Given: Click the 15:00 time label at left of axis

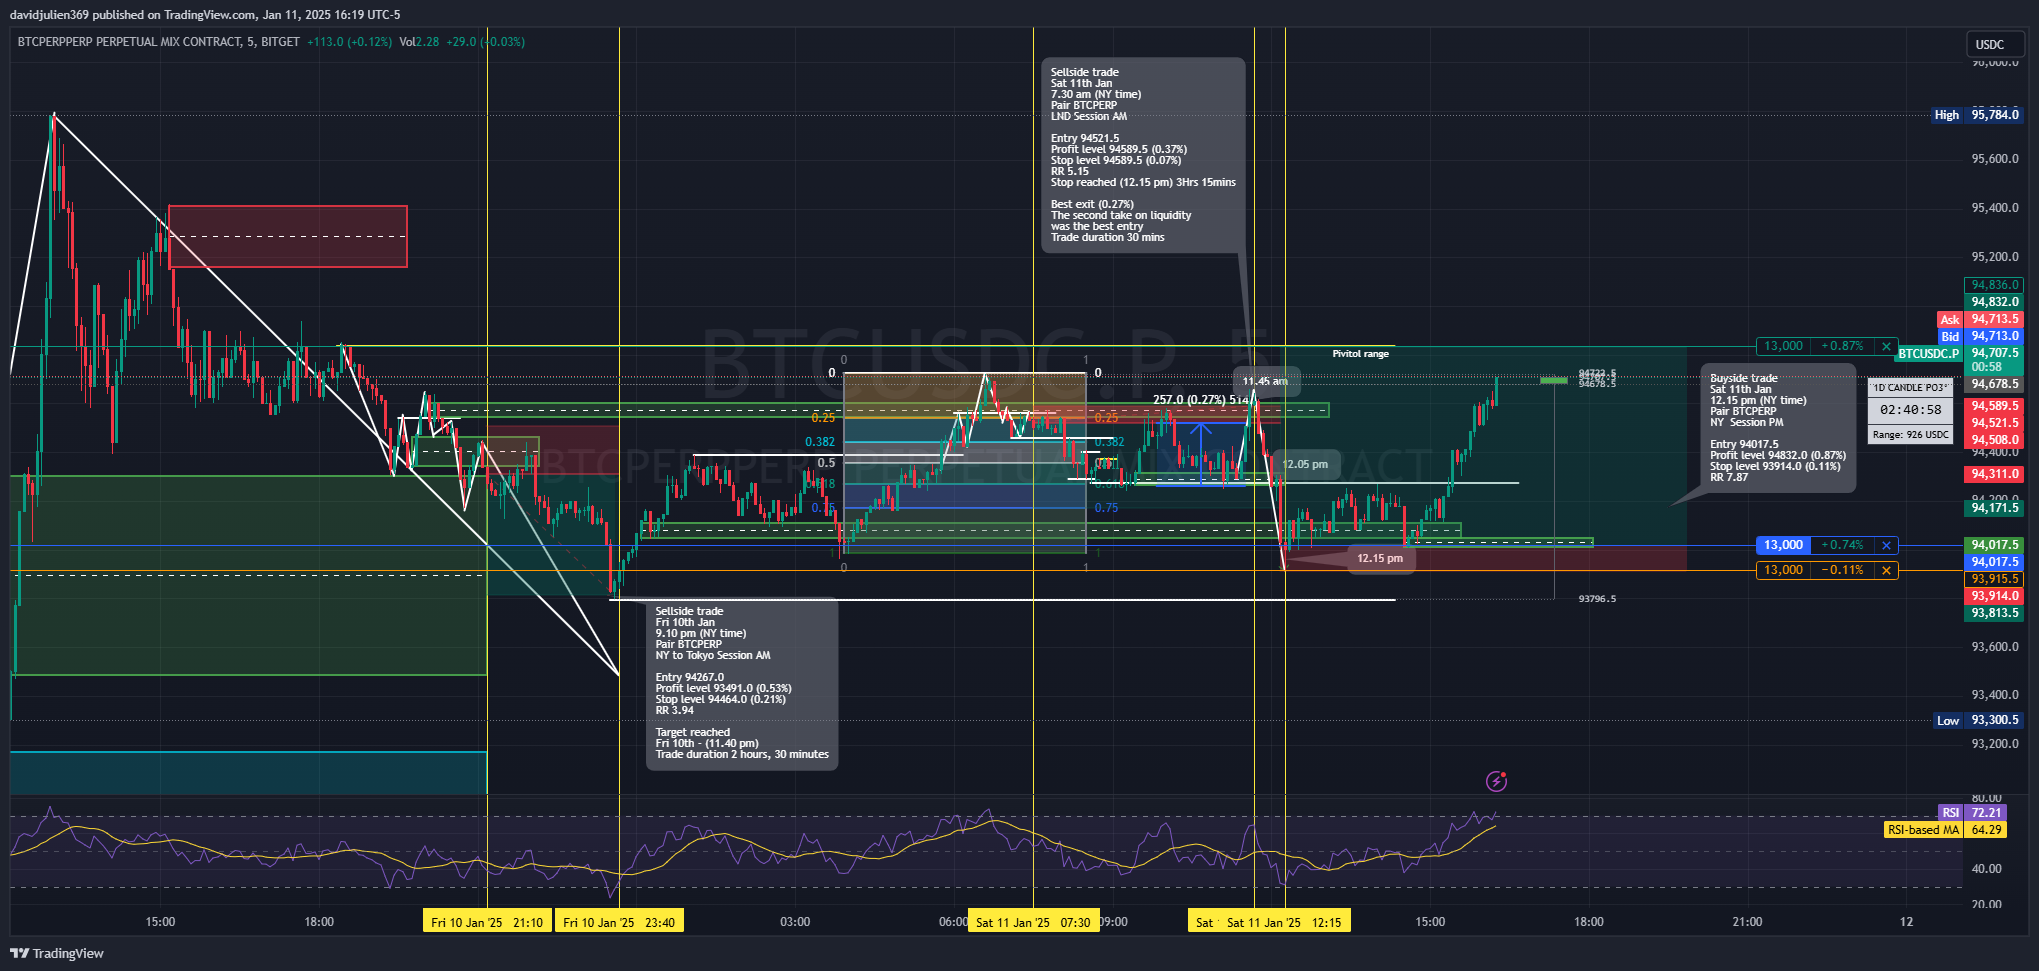Looking at the screenshot, I should click(x=160, y=922).
